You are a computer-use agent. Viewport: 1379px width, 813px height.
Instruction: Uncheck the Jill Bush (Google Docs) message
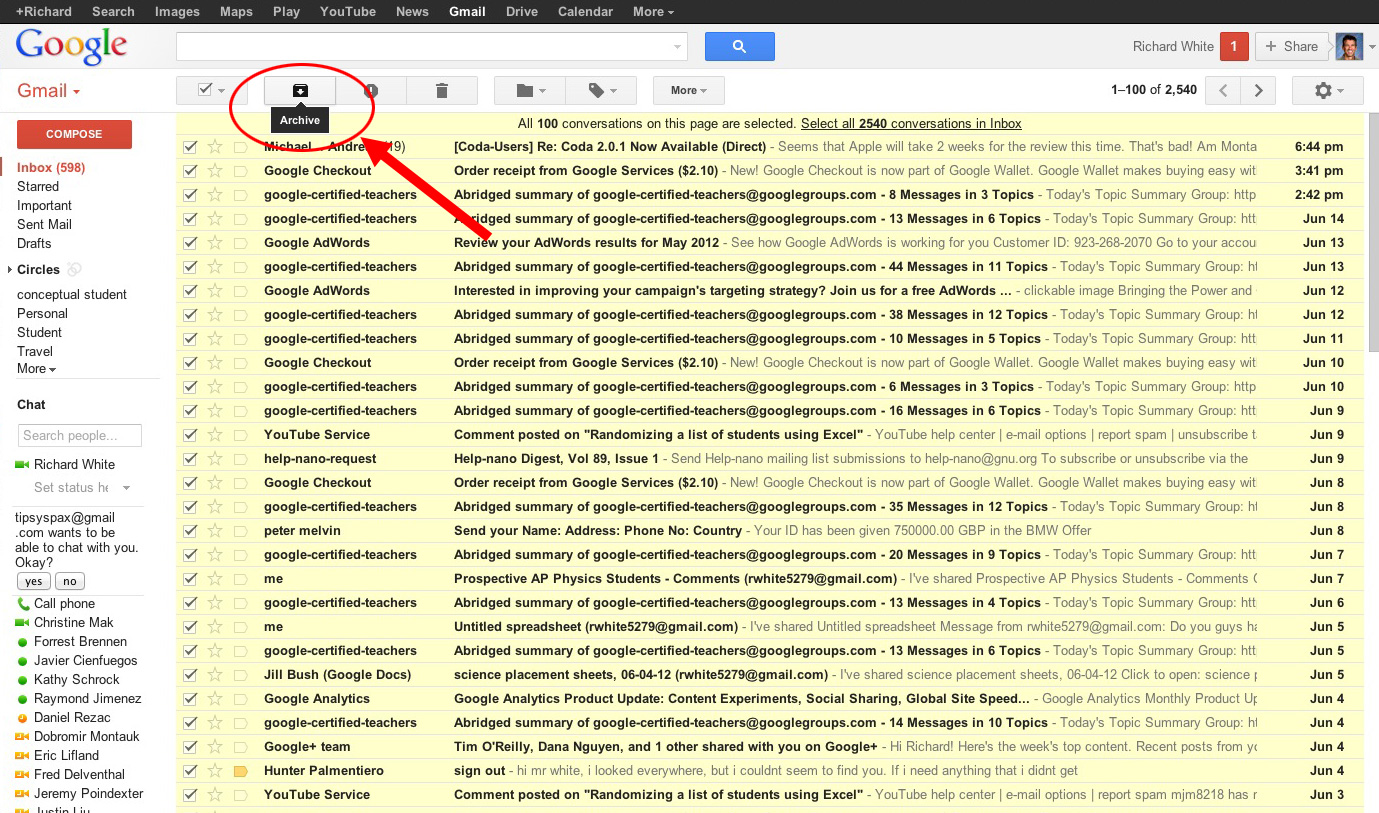coord(191,675)
